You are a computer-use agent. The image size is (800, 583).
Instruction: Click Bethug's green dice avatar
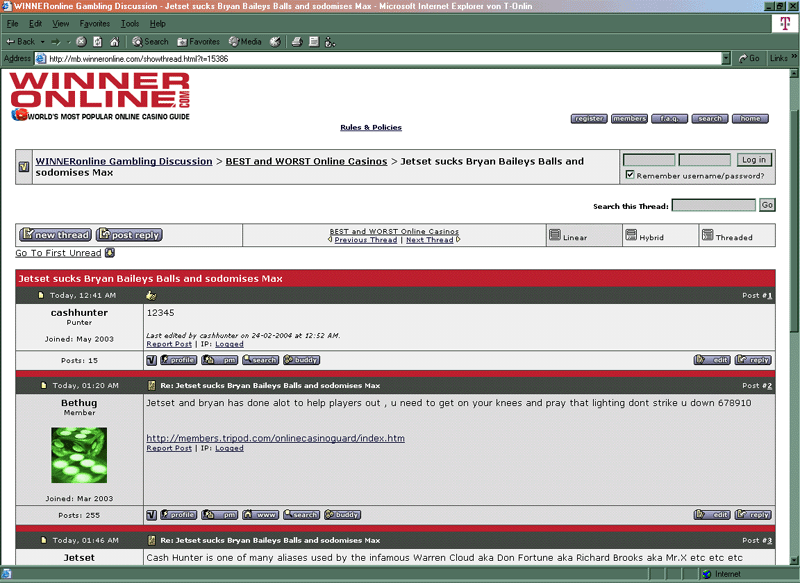pyautogui.click(x=79, y=455)
